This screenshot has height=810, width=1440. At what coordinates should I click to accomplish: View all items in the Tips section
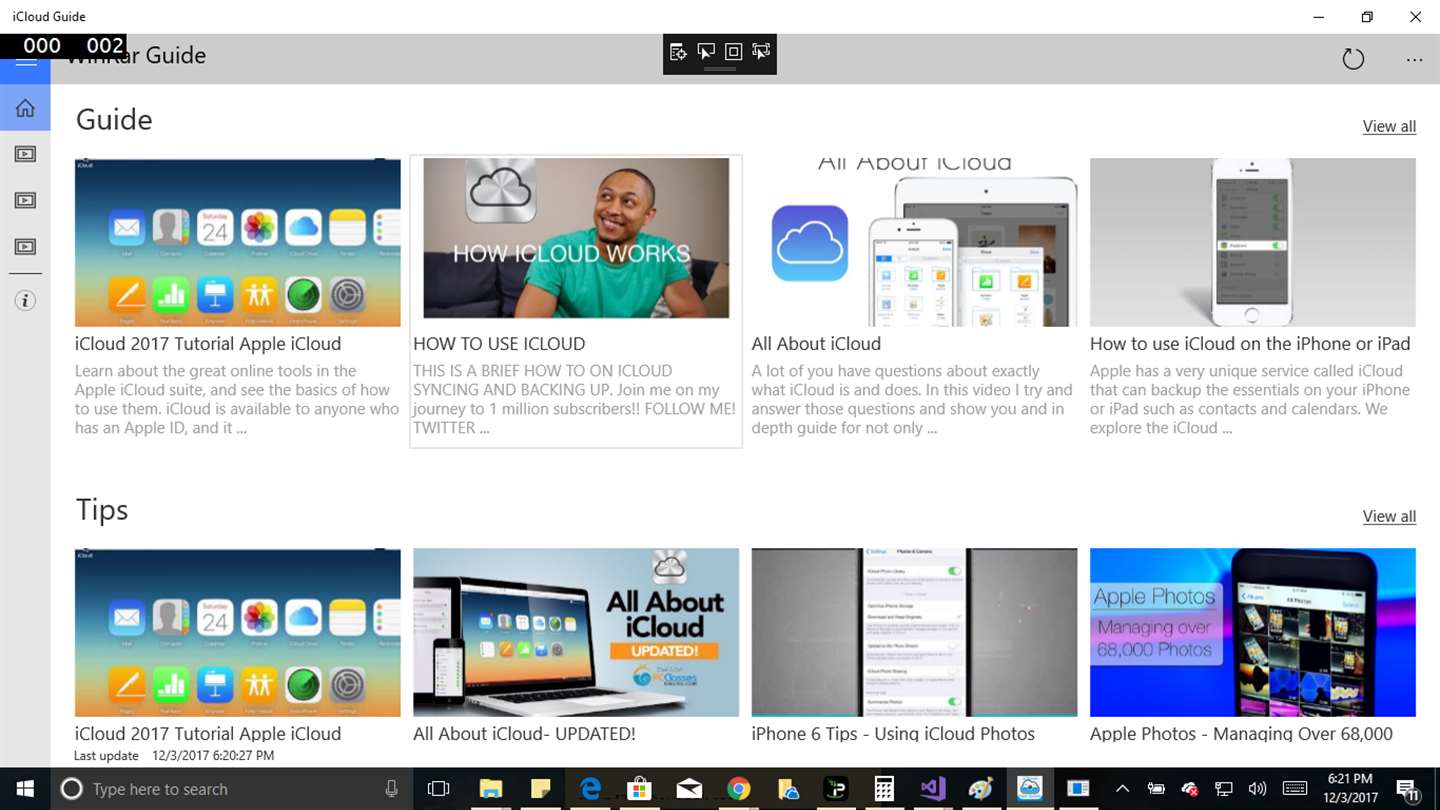(x=1389, y=516)
